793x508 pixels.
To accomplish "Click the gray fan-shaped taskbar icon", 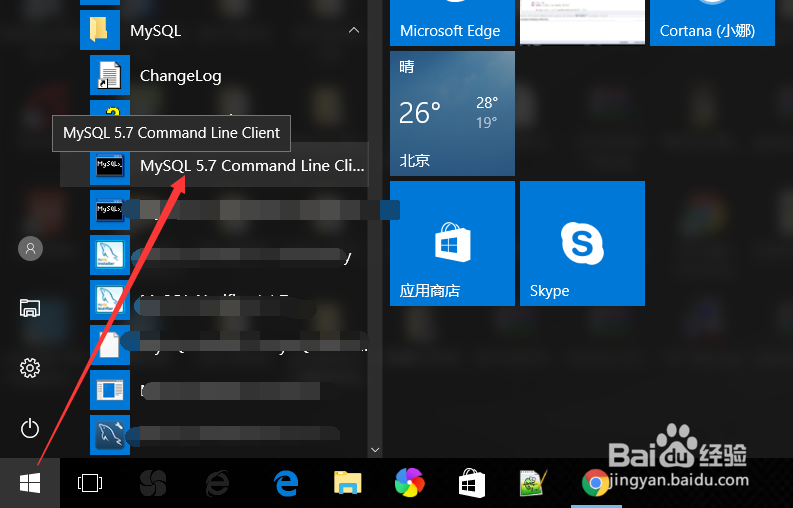I will pos(153,483).
